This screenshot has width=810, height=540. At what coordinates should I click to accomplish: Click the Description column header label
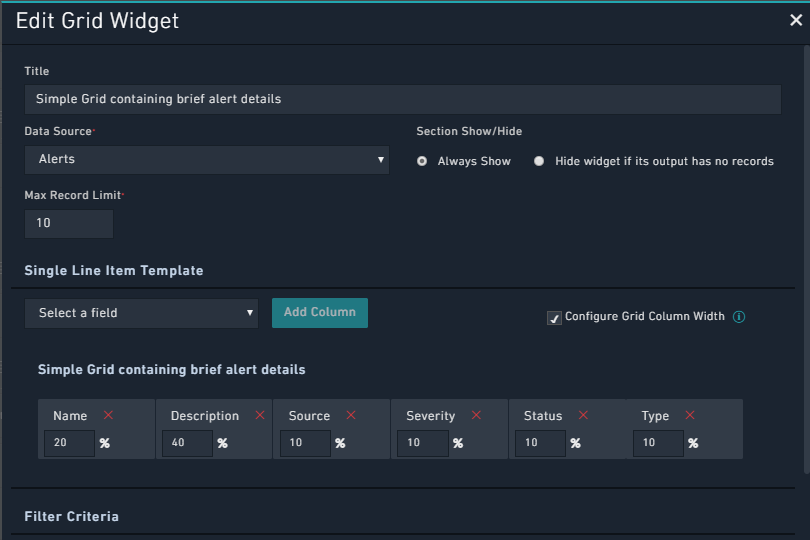[x=205, y=416]
